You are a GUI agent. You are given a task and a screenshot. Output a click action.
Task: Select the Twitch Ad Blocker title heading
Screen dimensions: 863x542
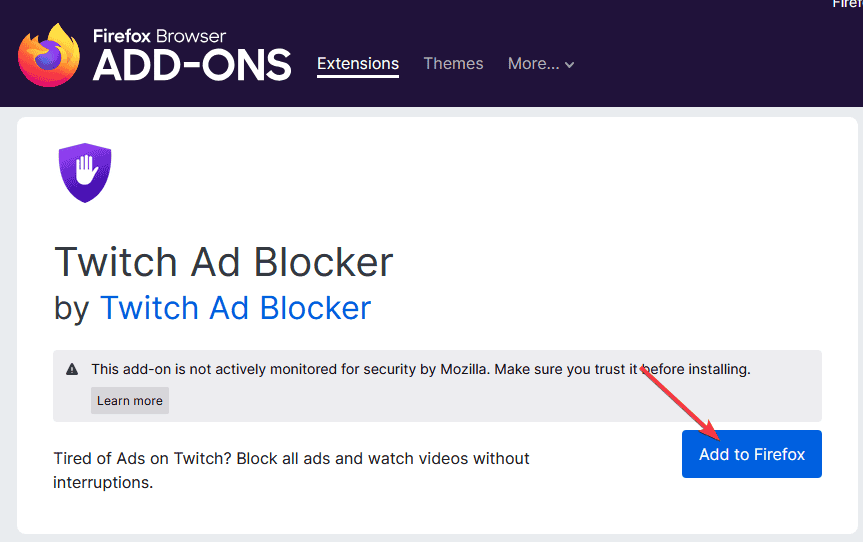click(223, 262)
